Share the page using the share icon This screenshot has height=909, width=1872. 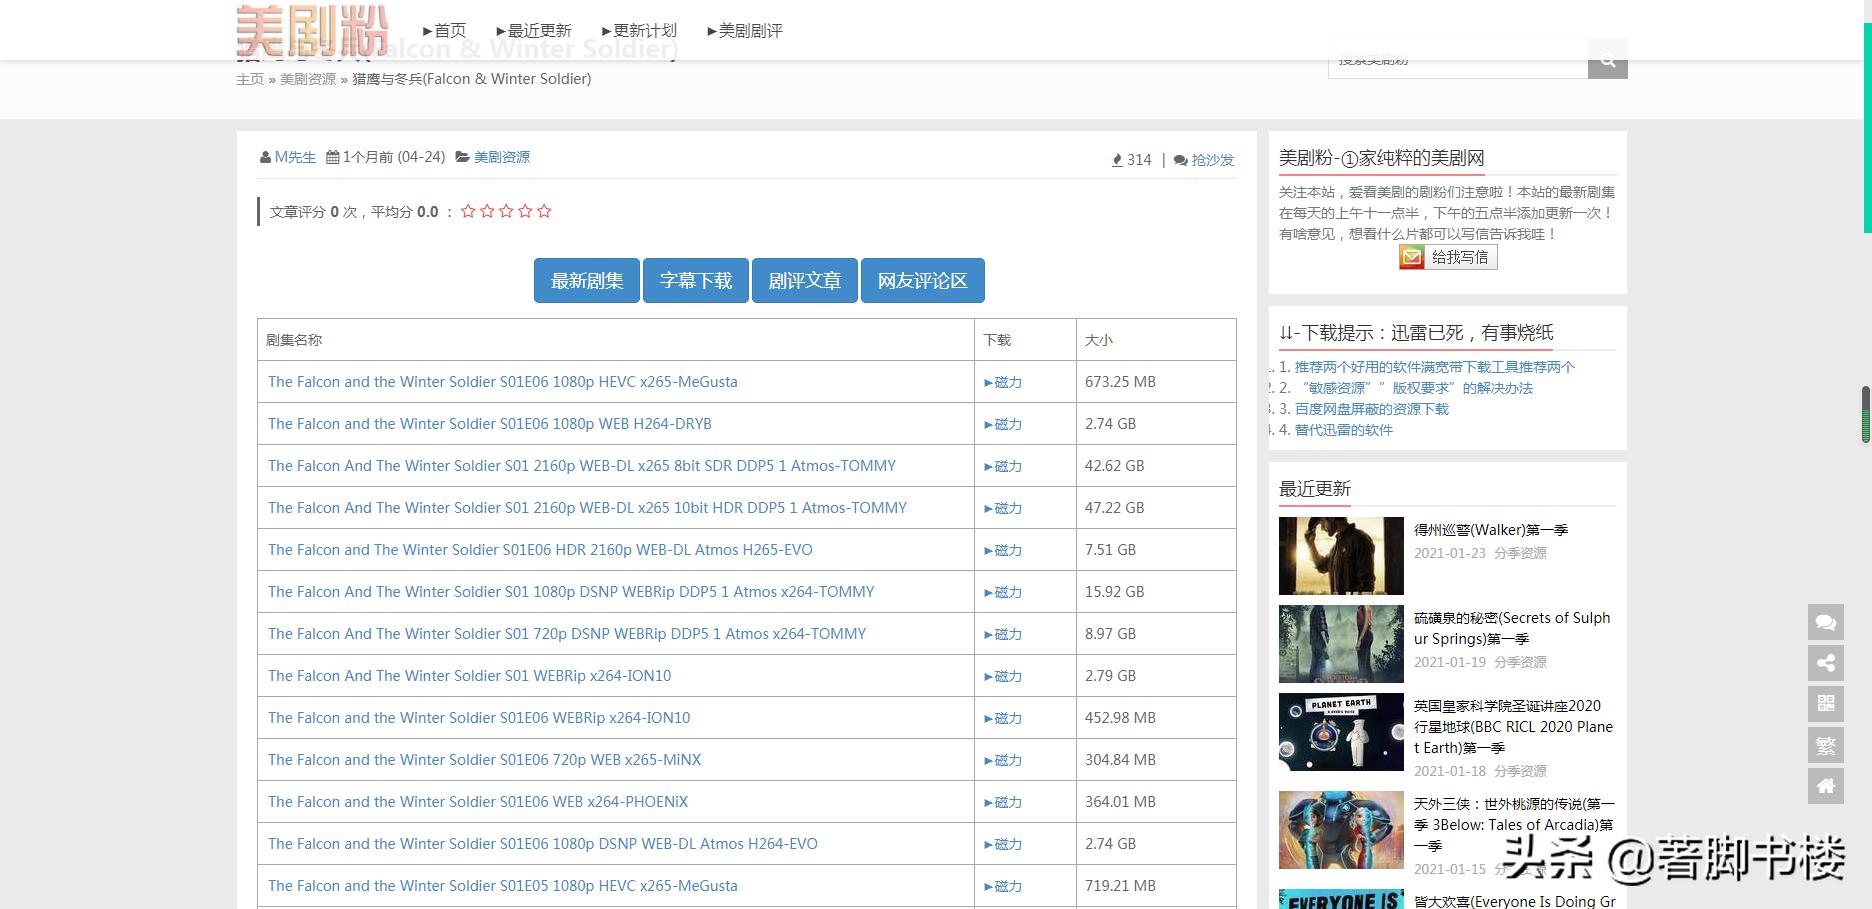pyautogui.click(x=1826, y=663)
